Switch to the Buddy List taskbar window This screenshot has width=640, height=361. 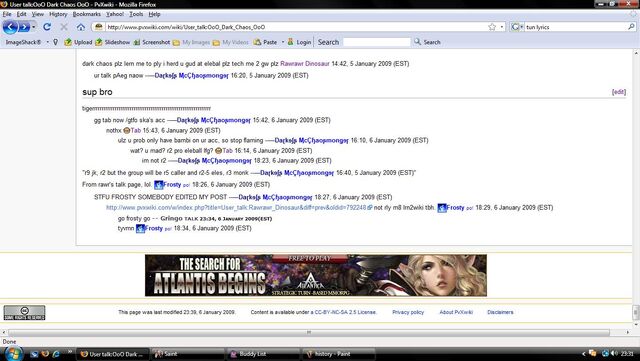263,354
